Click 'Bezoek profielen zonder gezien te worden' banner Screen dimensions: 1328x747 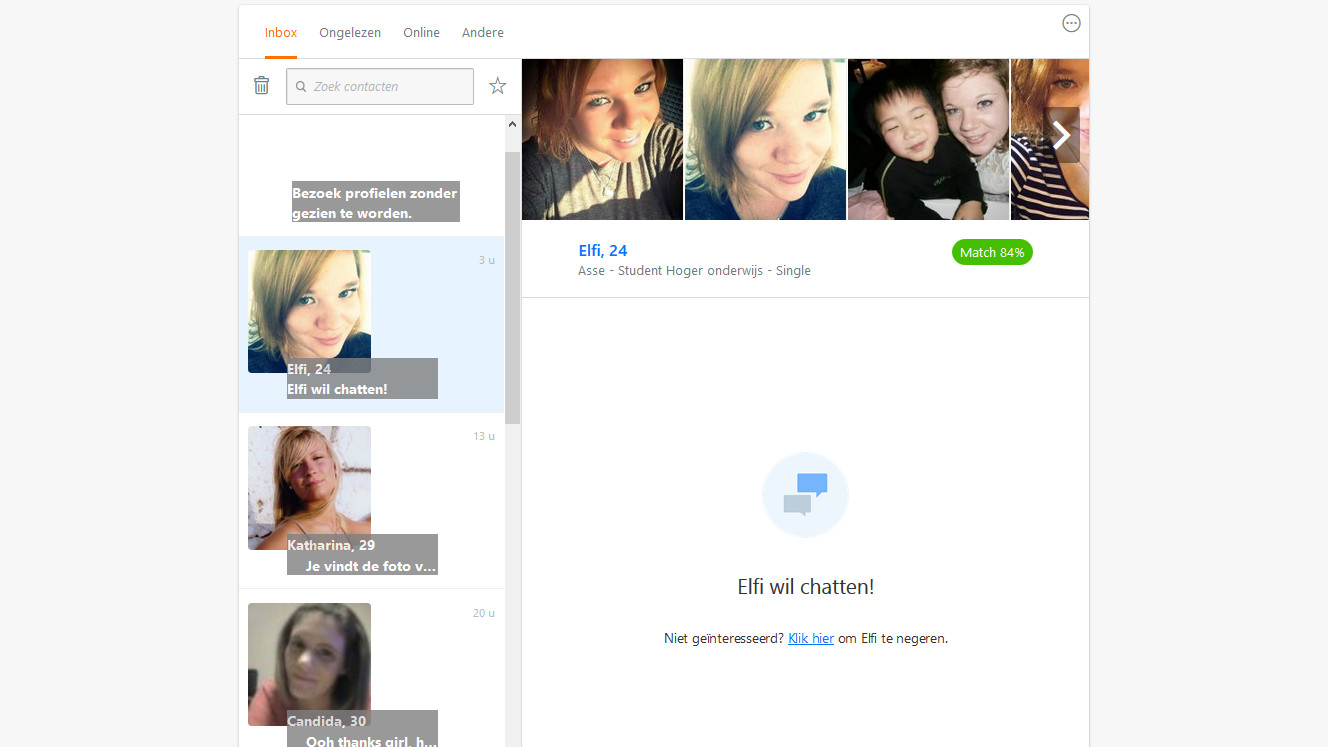[x=375, y=201]
